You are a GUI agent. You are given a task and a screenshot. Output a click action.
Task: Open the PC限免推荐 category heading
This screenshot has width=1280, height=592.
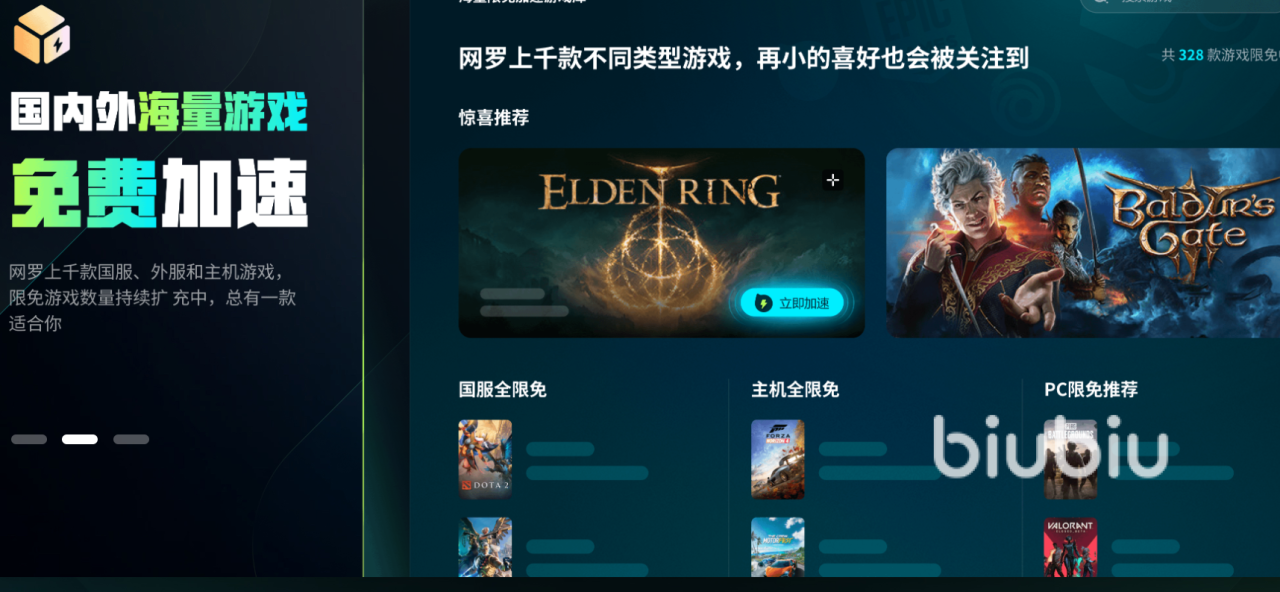pyautogui.click(x=1091, y=389)
